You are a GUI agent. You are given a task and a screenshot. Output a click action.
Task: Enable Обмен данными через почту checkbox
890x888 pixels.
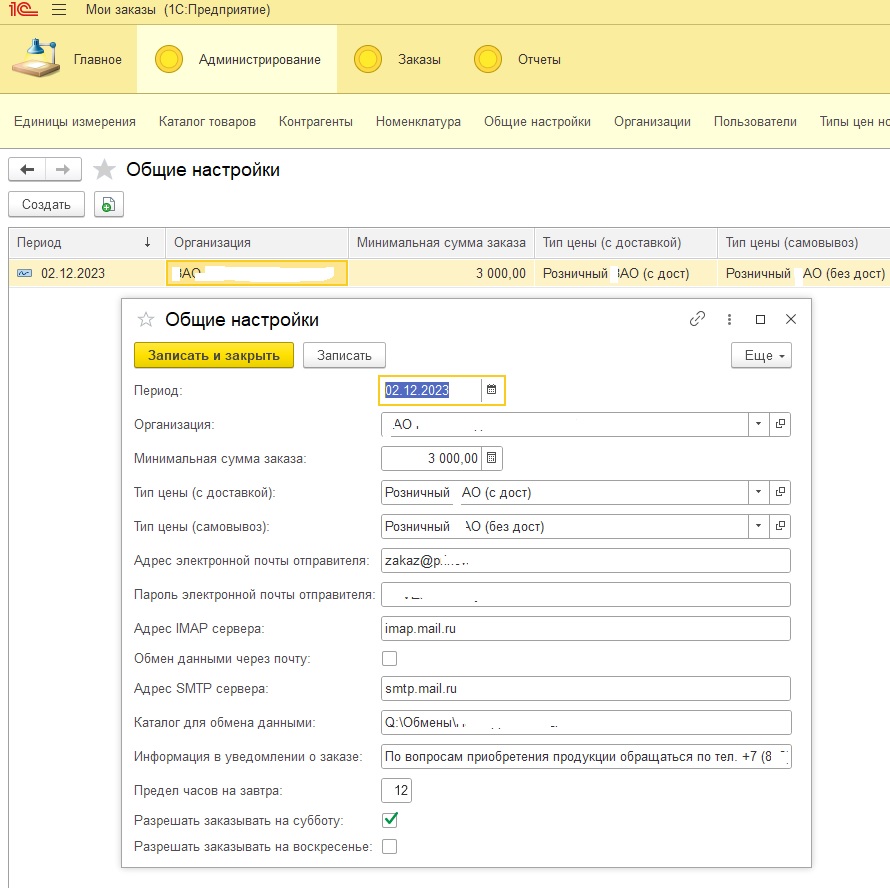[x=390, y=658]
